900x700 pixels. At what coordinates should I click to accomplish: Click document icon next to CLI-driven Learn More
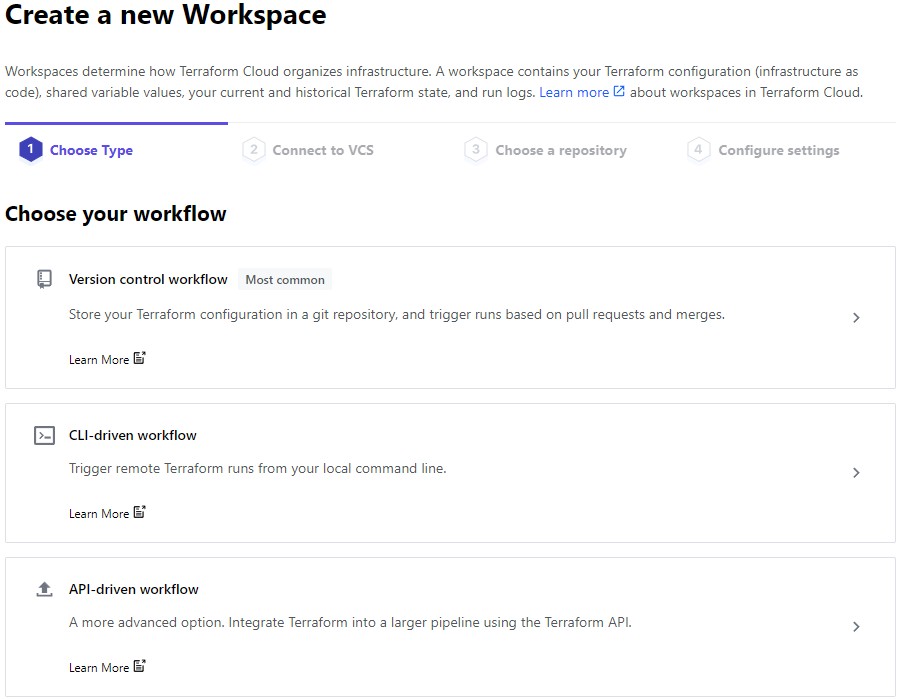tap(139, 512)
